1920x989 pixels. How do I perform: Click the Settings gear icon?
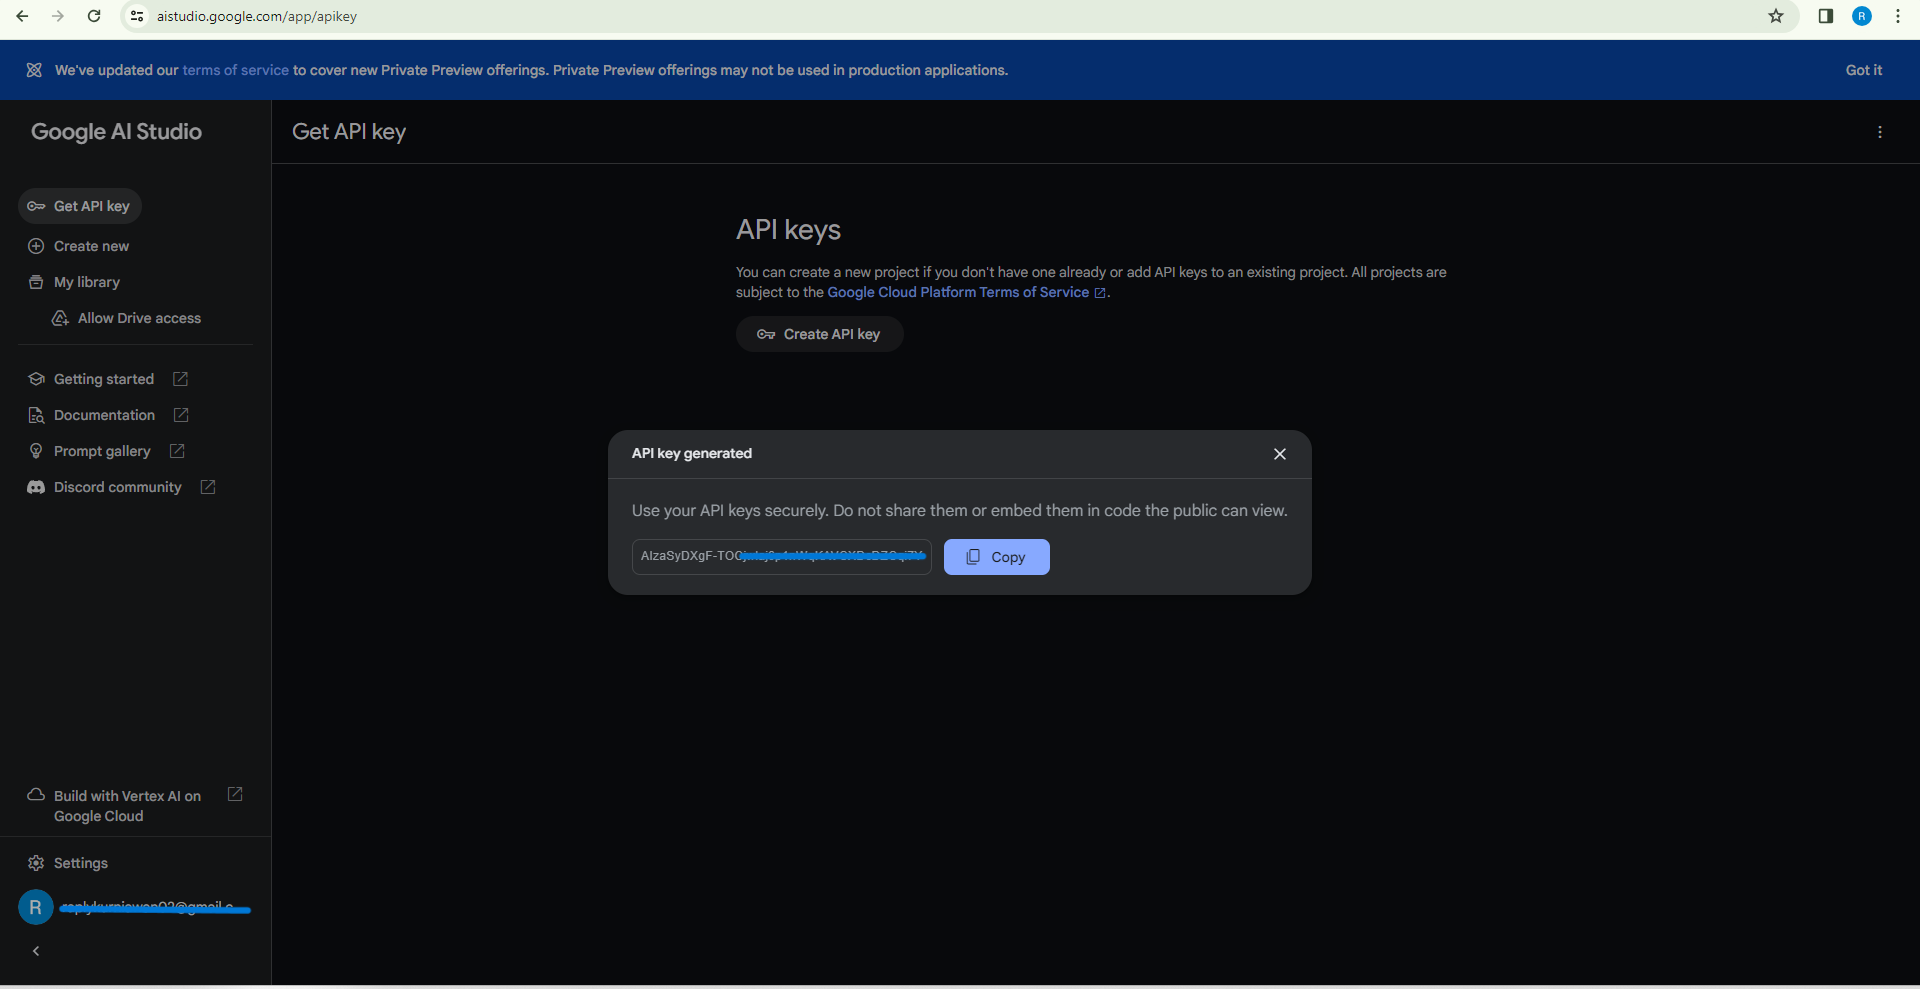click(x=36, y=863)
